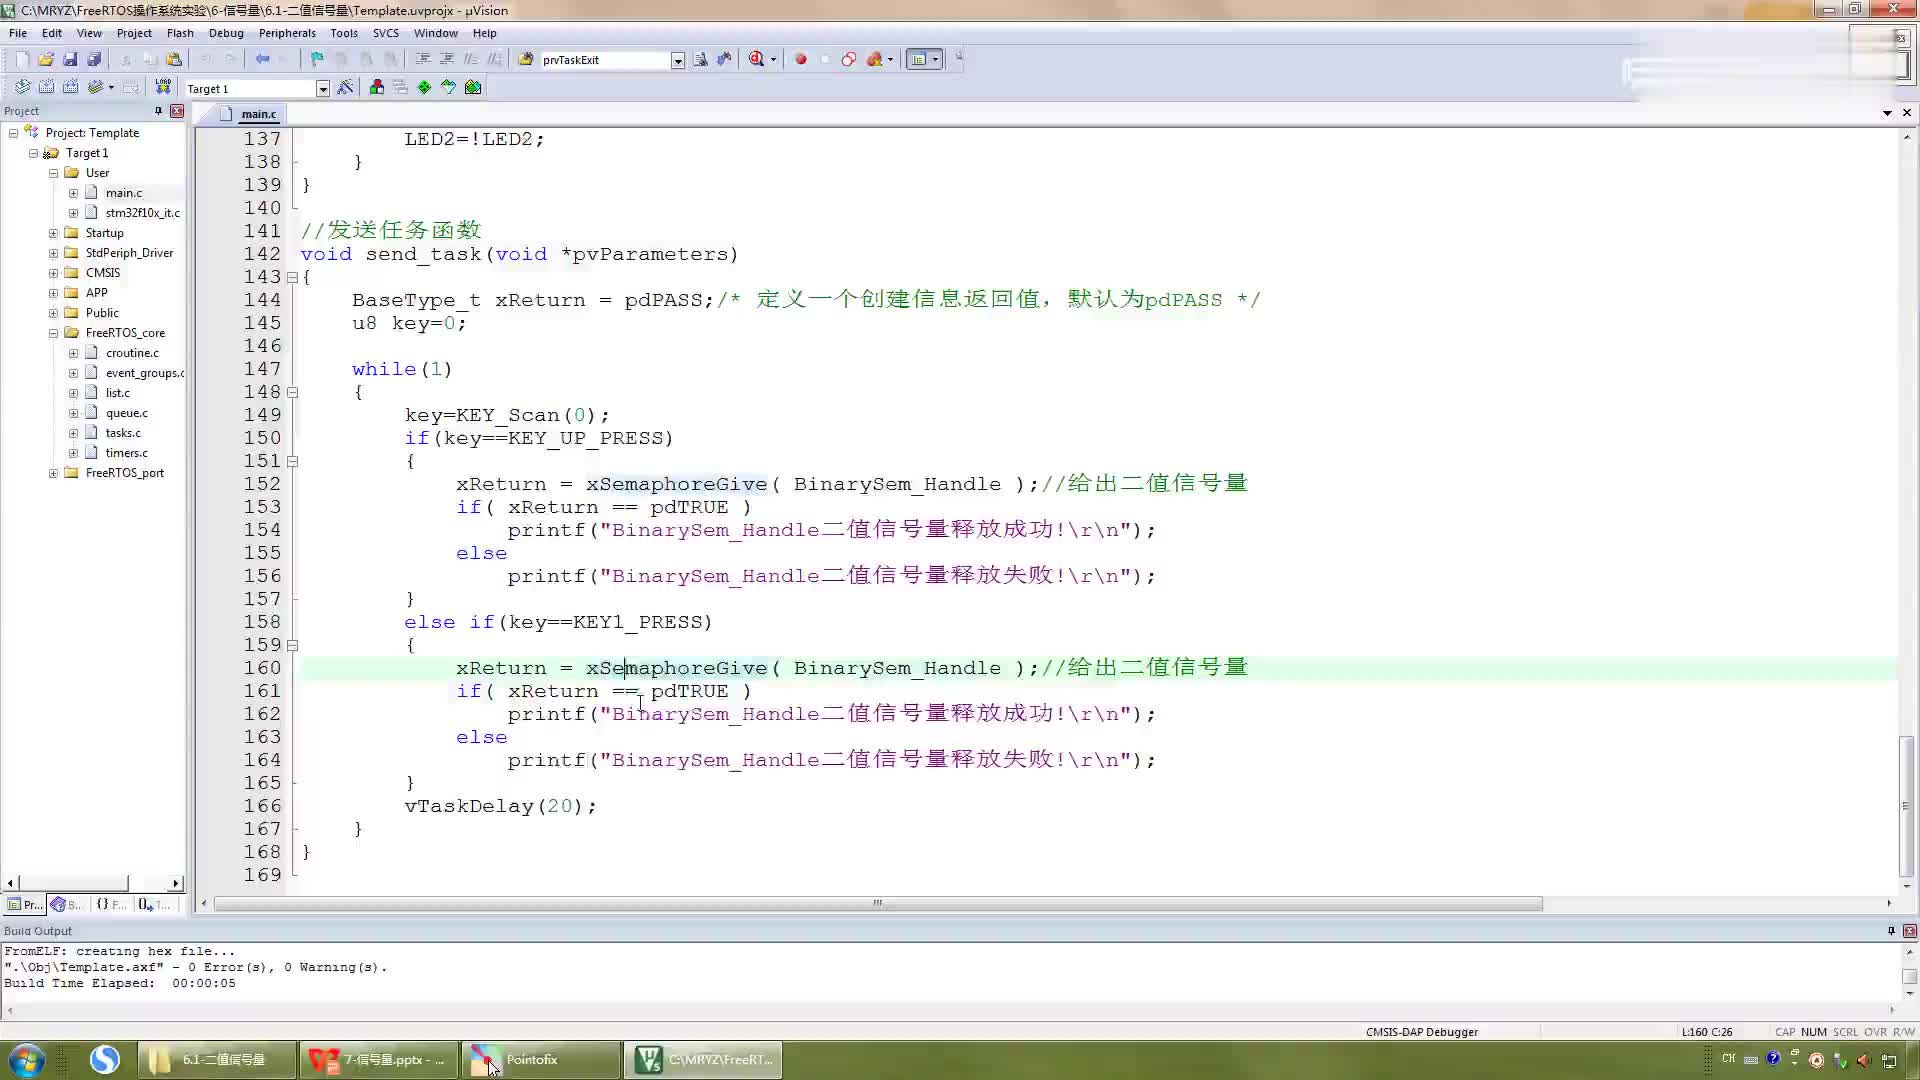
Task: Open Pointofix from the taskbar
Action: point(541,1060)
